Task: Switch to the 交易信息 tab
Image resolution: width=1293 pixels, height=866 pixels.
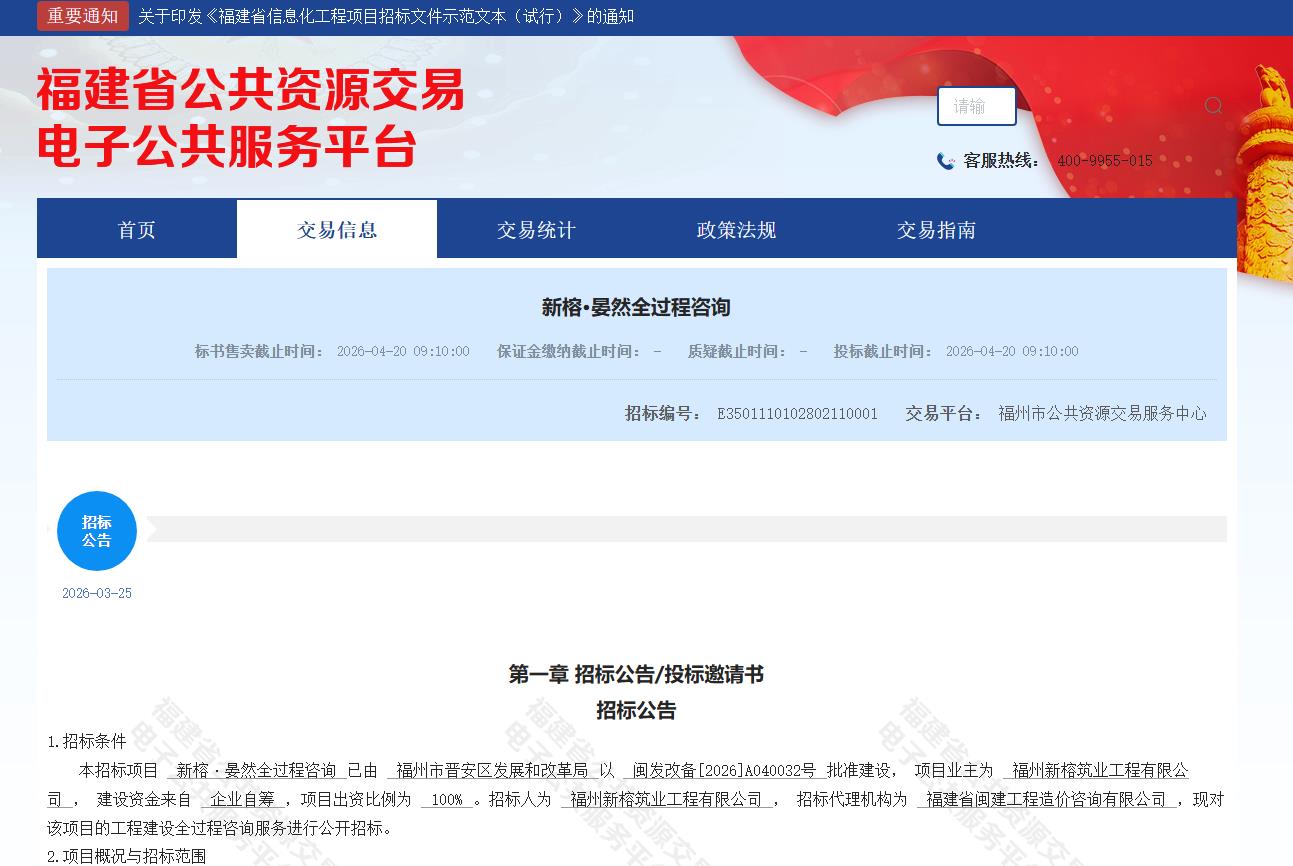Action: coord(337,230)
